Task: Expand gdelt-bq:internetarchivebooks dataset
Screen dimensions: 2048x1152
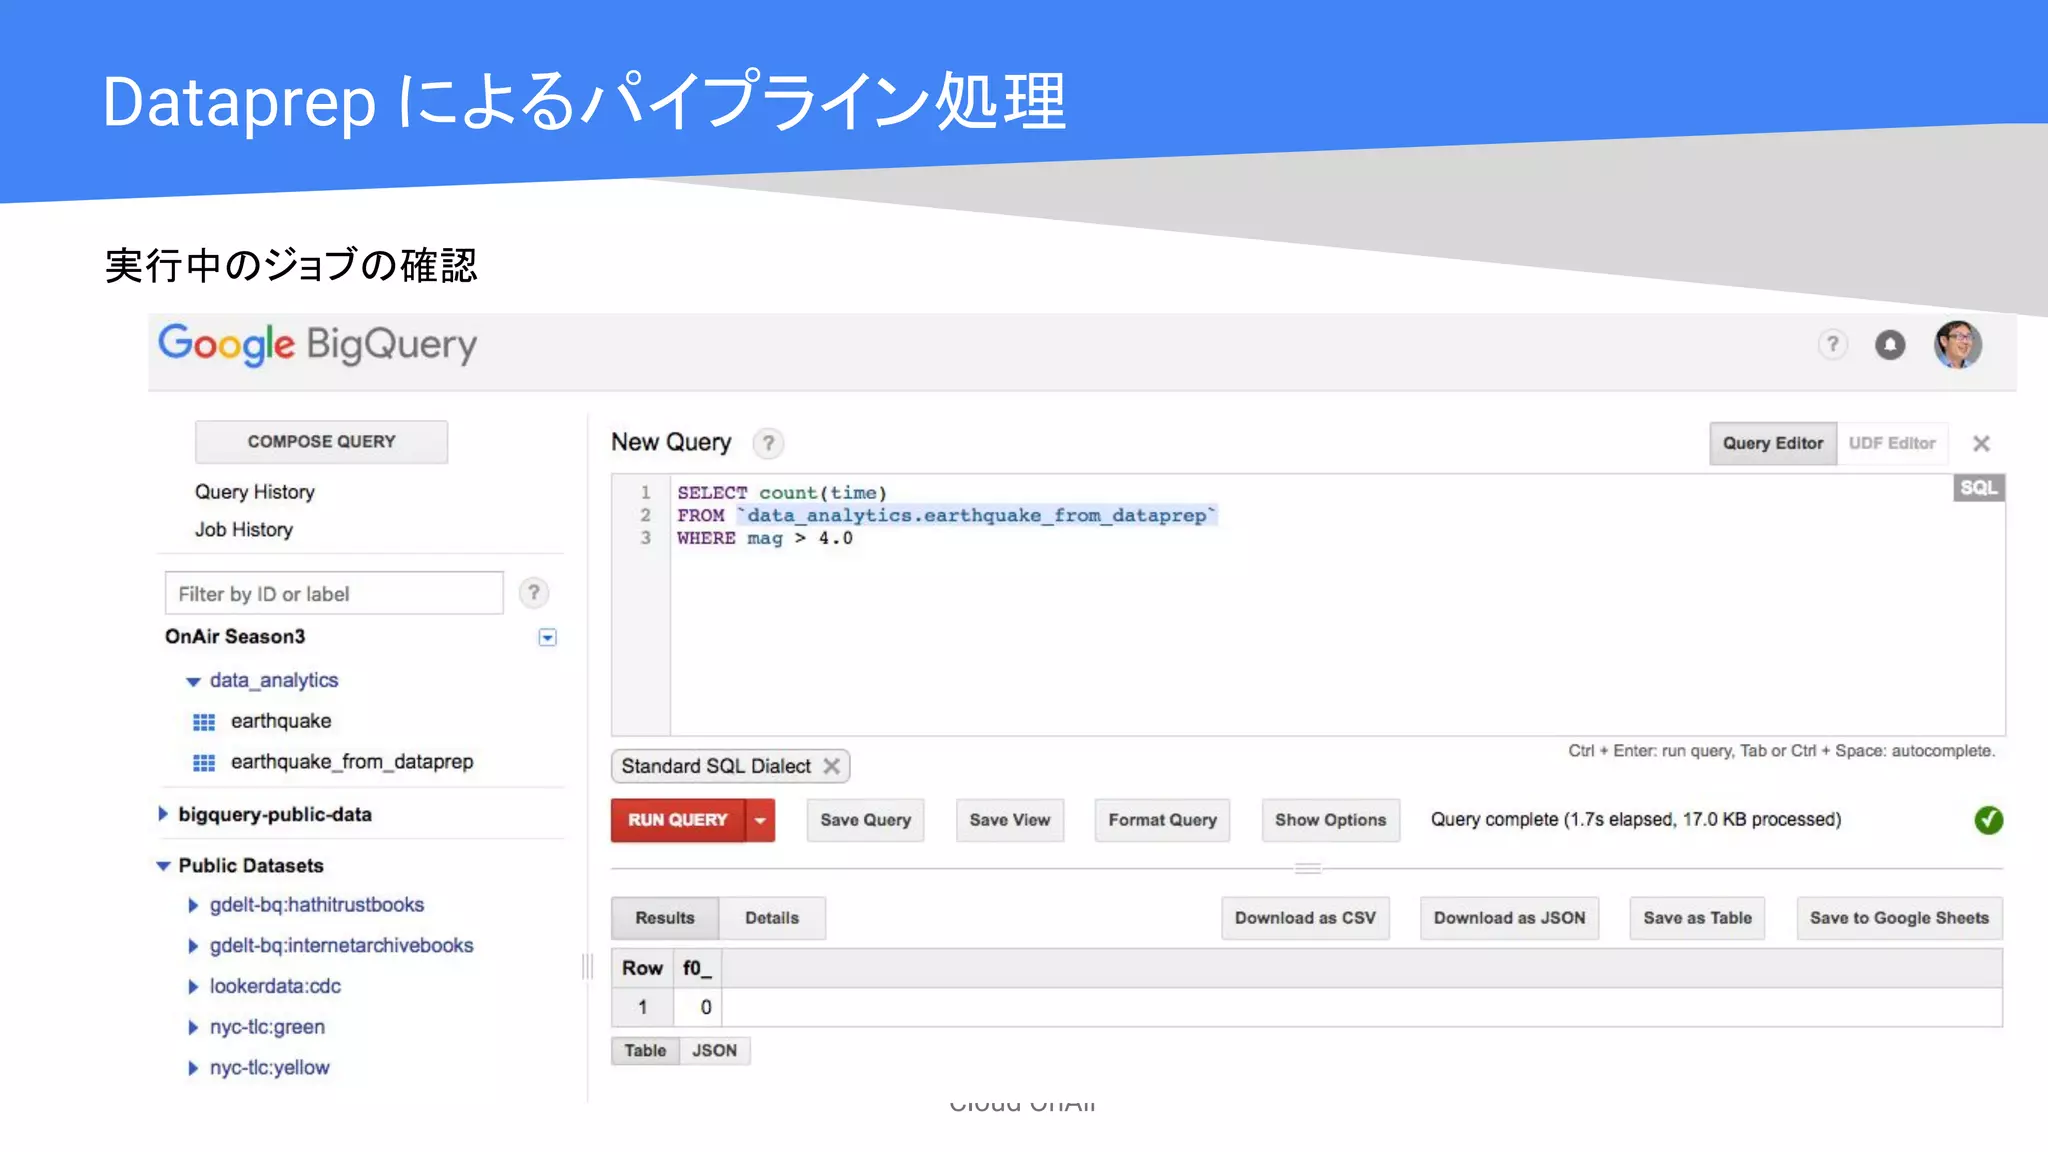Action: (193, 946)
